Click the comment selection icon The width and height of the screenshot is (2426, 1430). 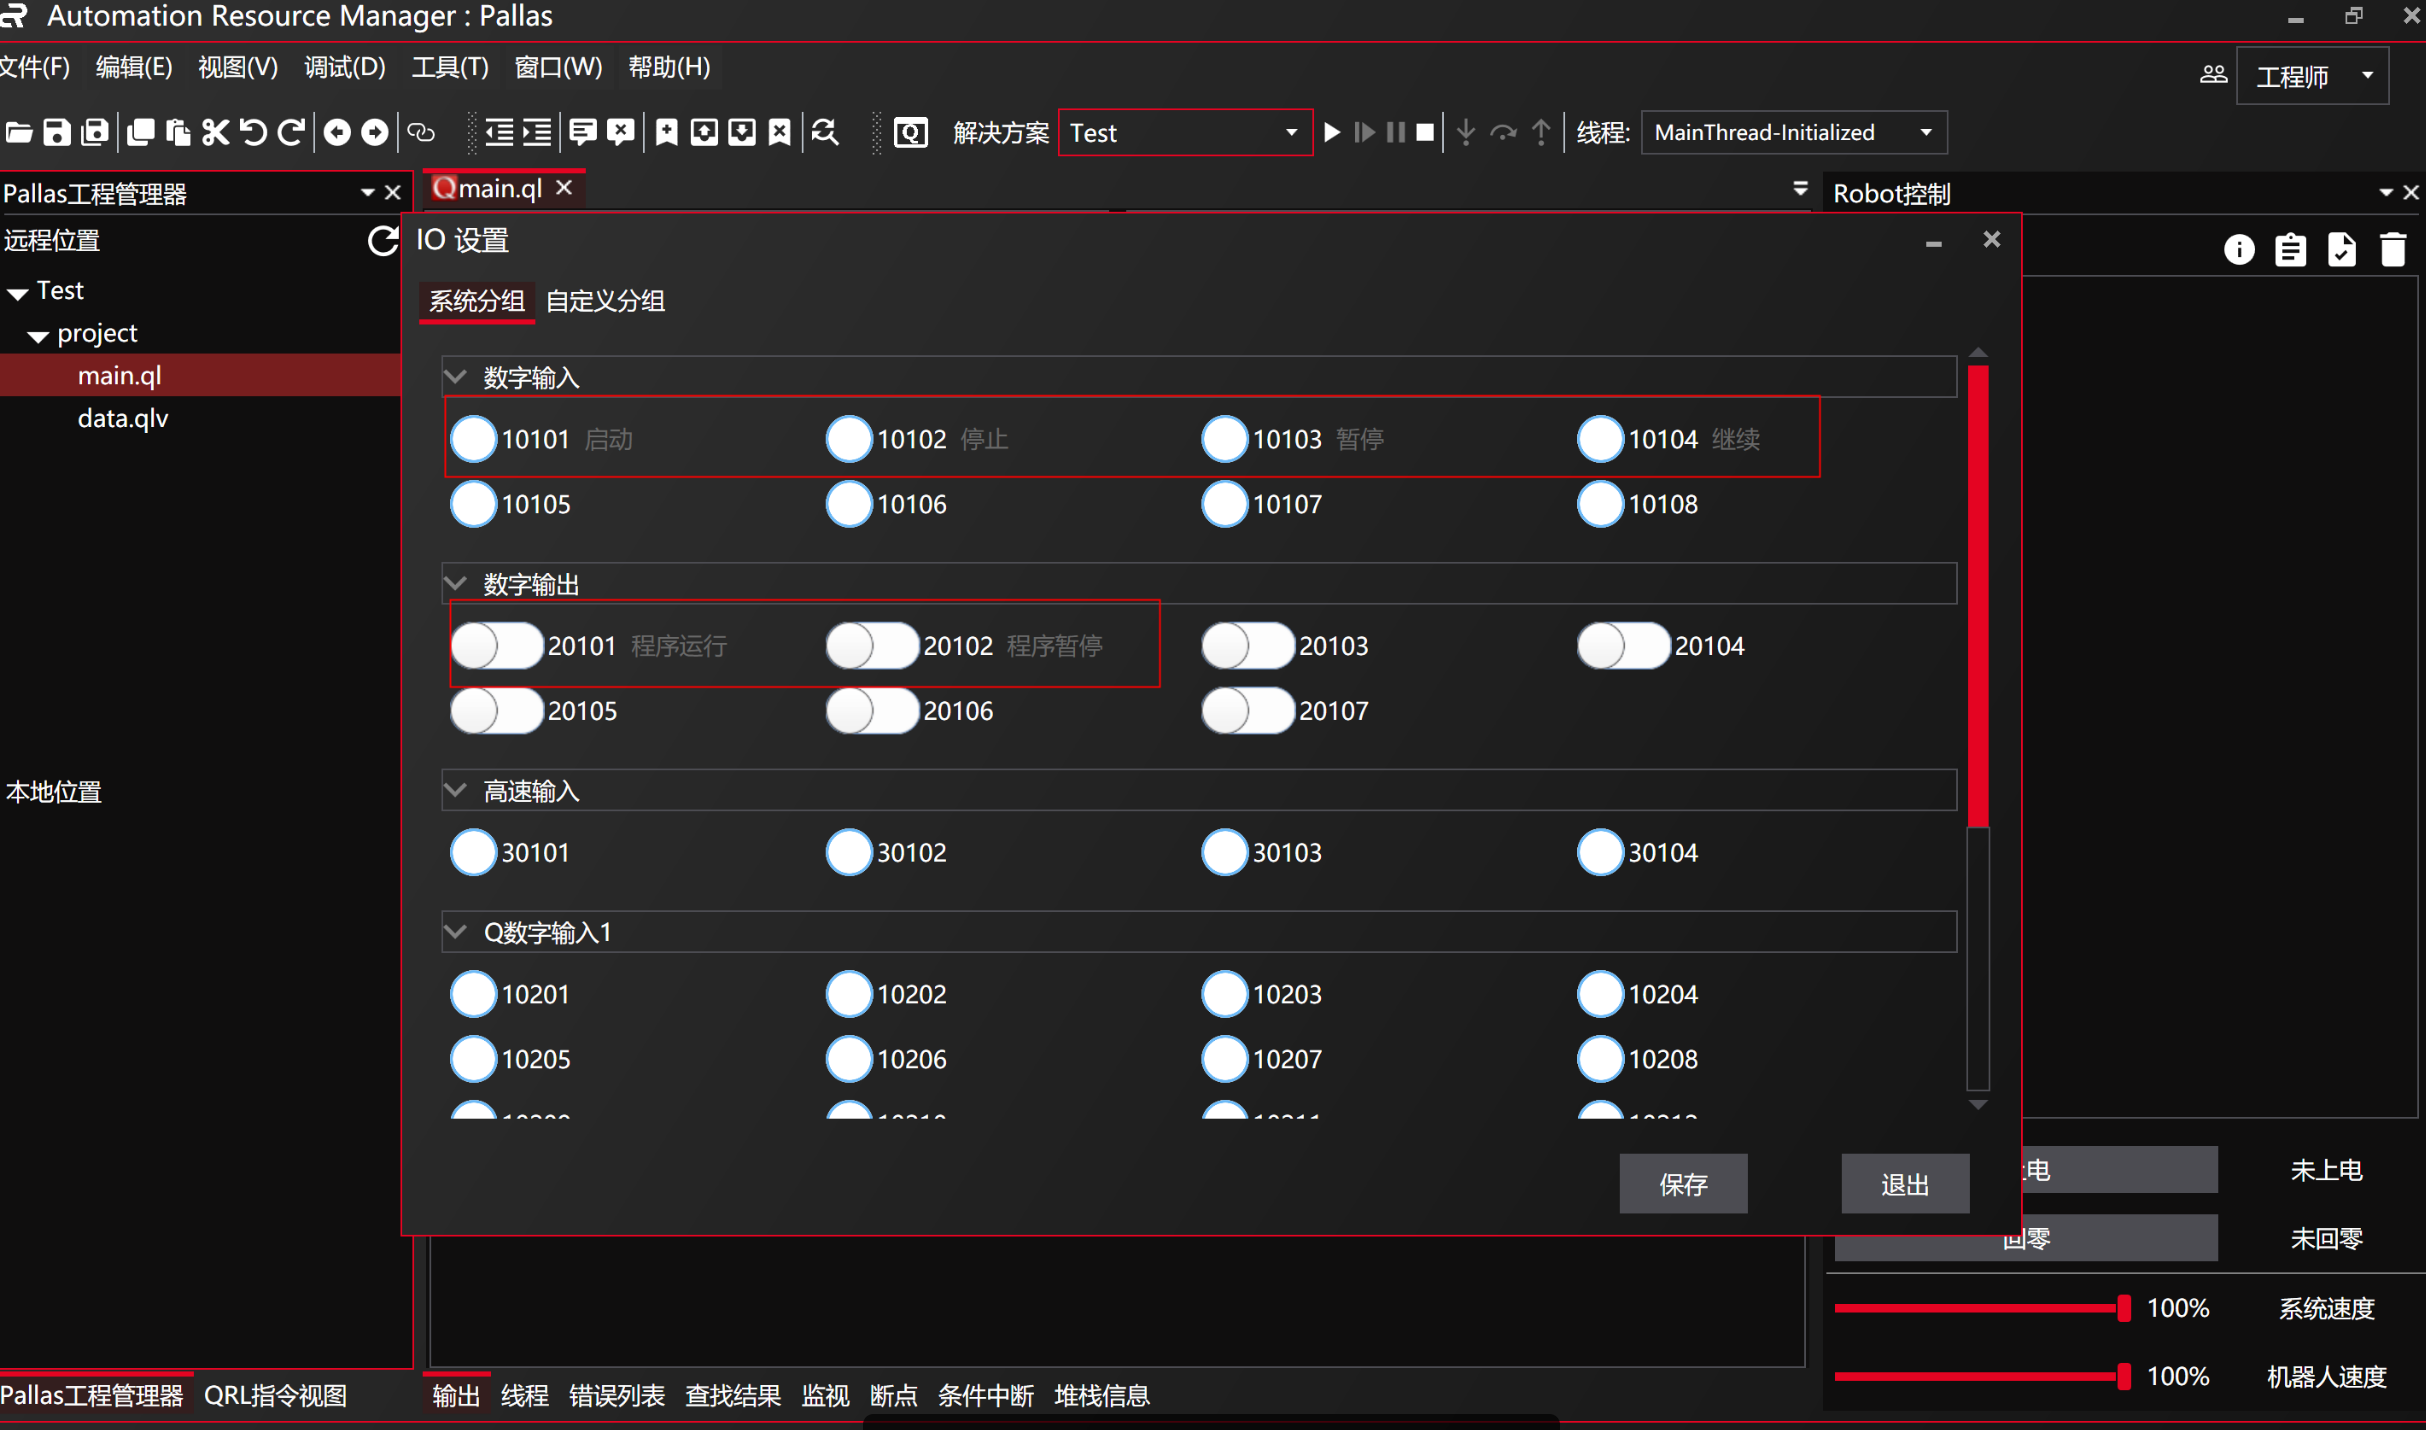click(582, 132)
